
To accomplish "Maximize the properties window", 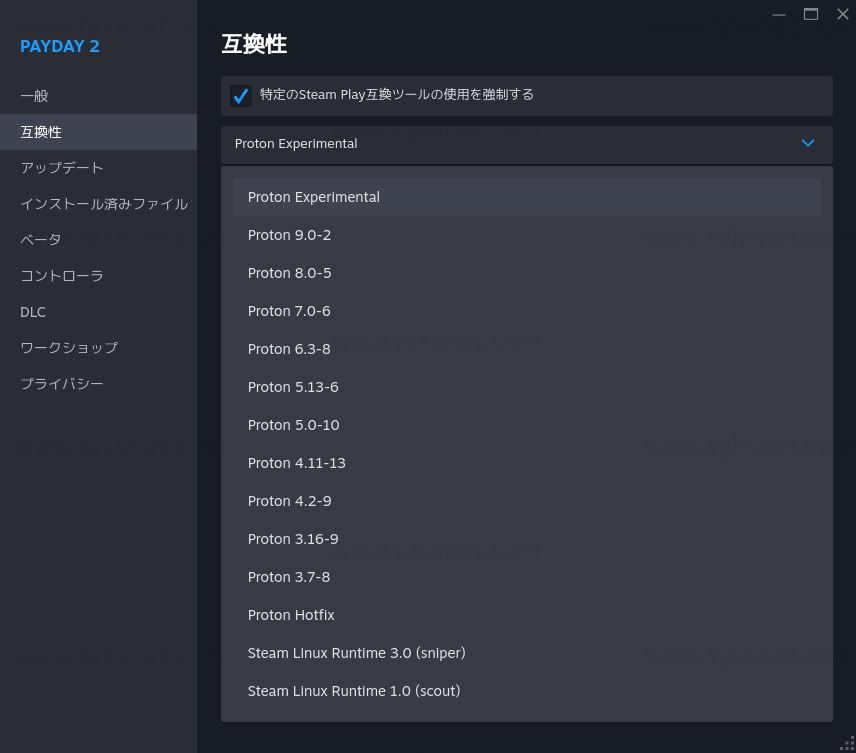I will pyautogui.click(x=811, y=14).
